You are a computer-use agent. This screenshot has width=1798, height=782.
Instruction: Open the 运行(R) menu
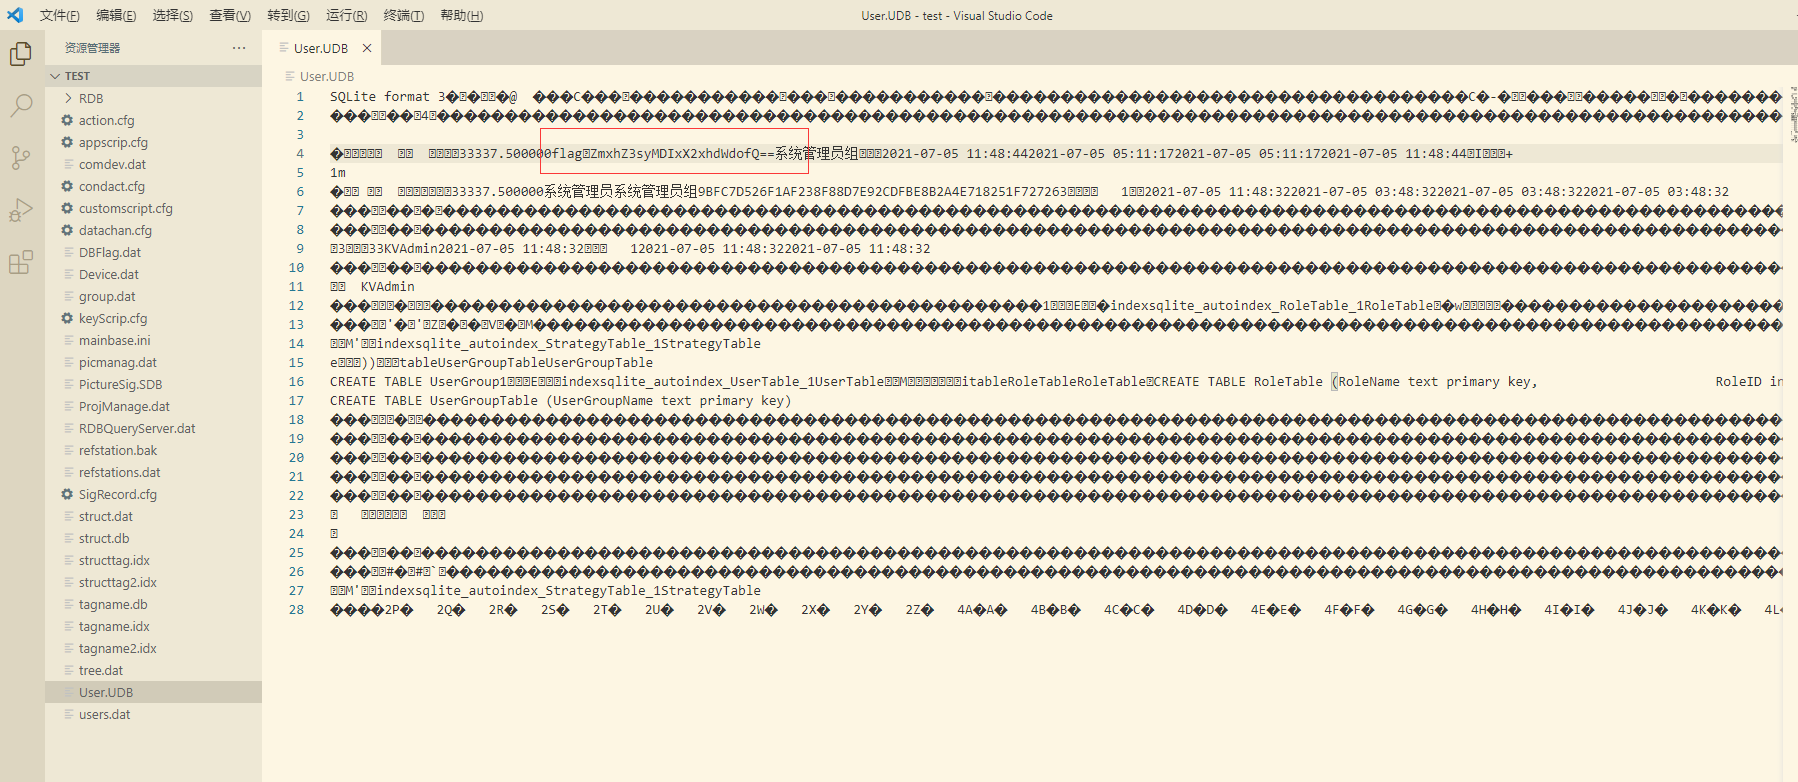(346, 15)
